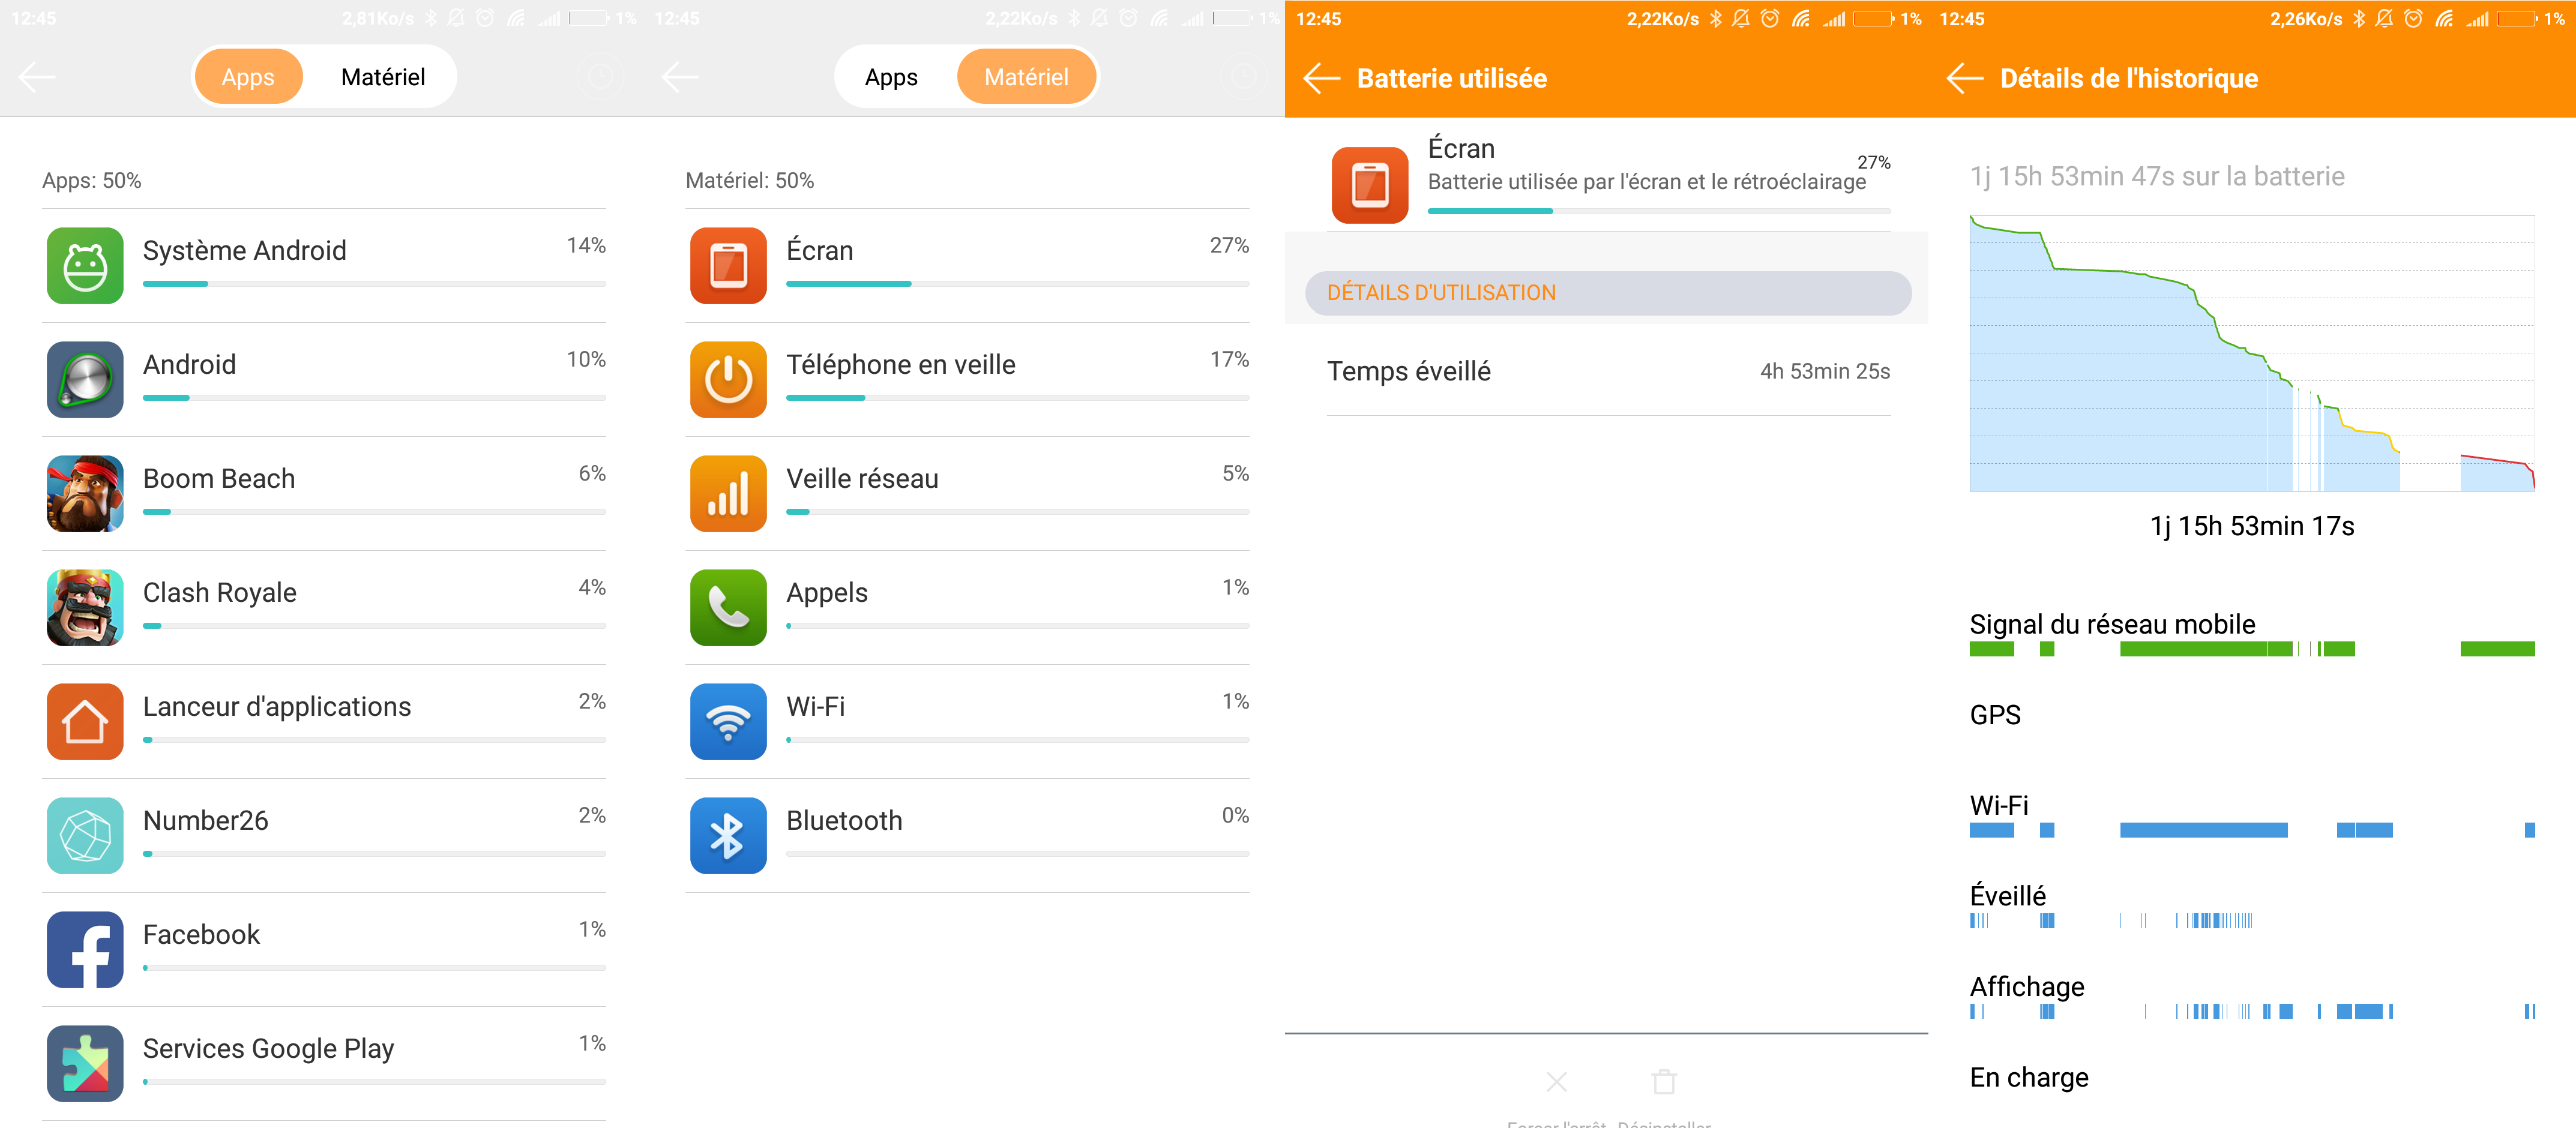Open the Facebook app icon
This screenshot has width=2576, height=1128.
pos(85,950)
